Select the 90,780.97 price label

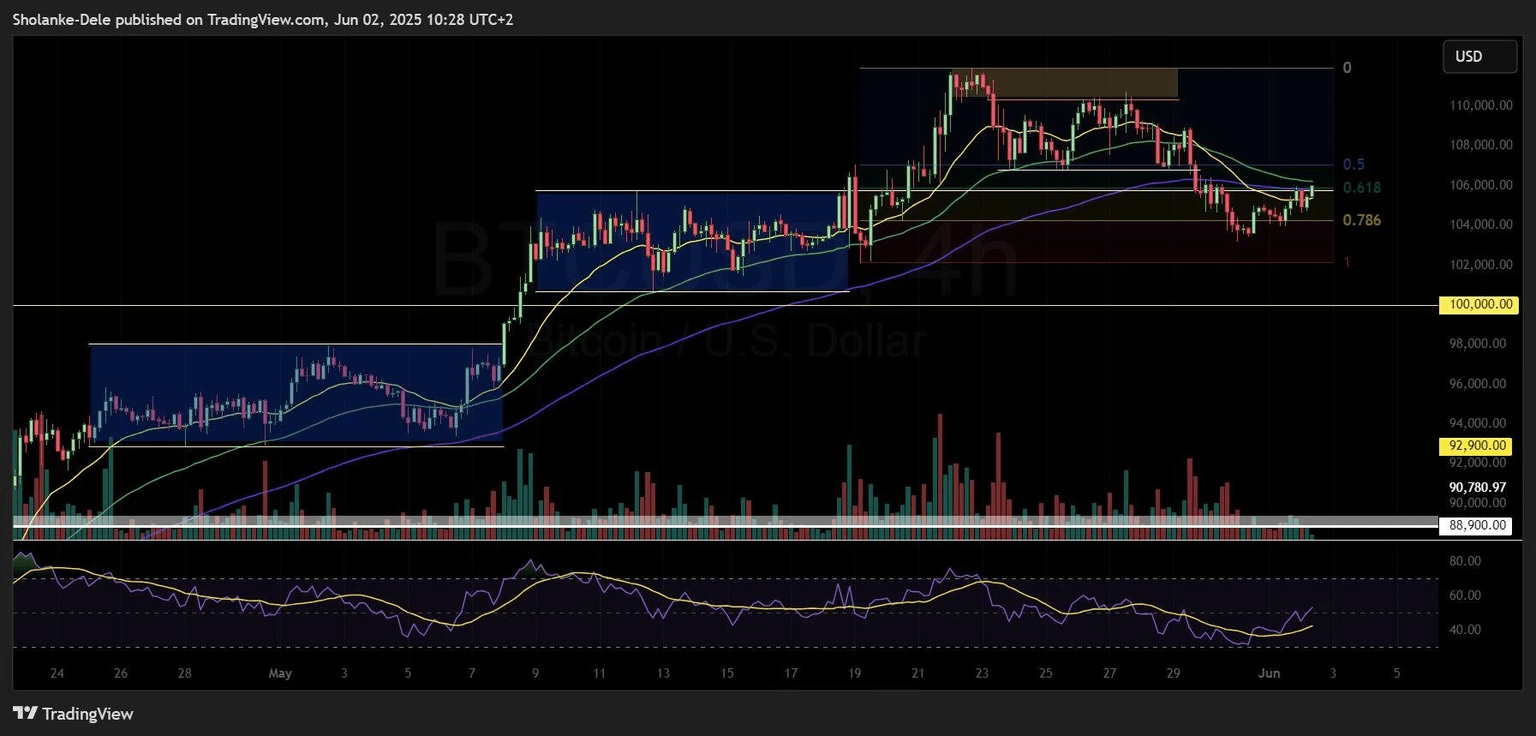point(1476,487)
